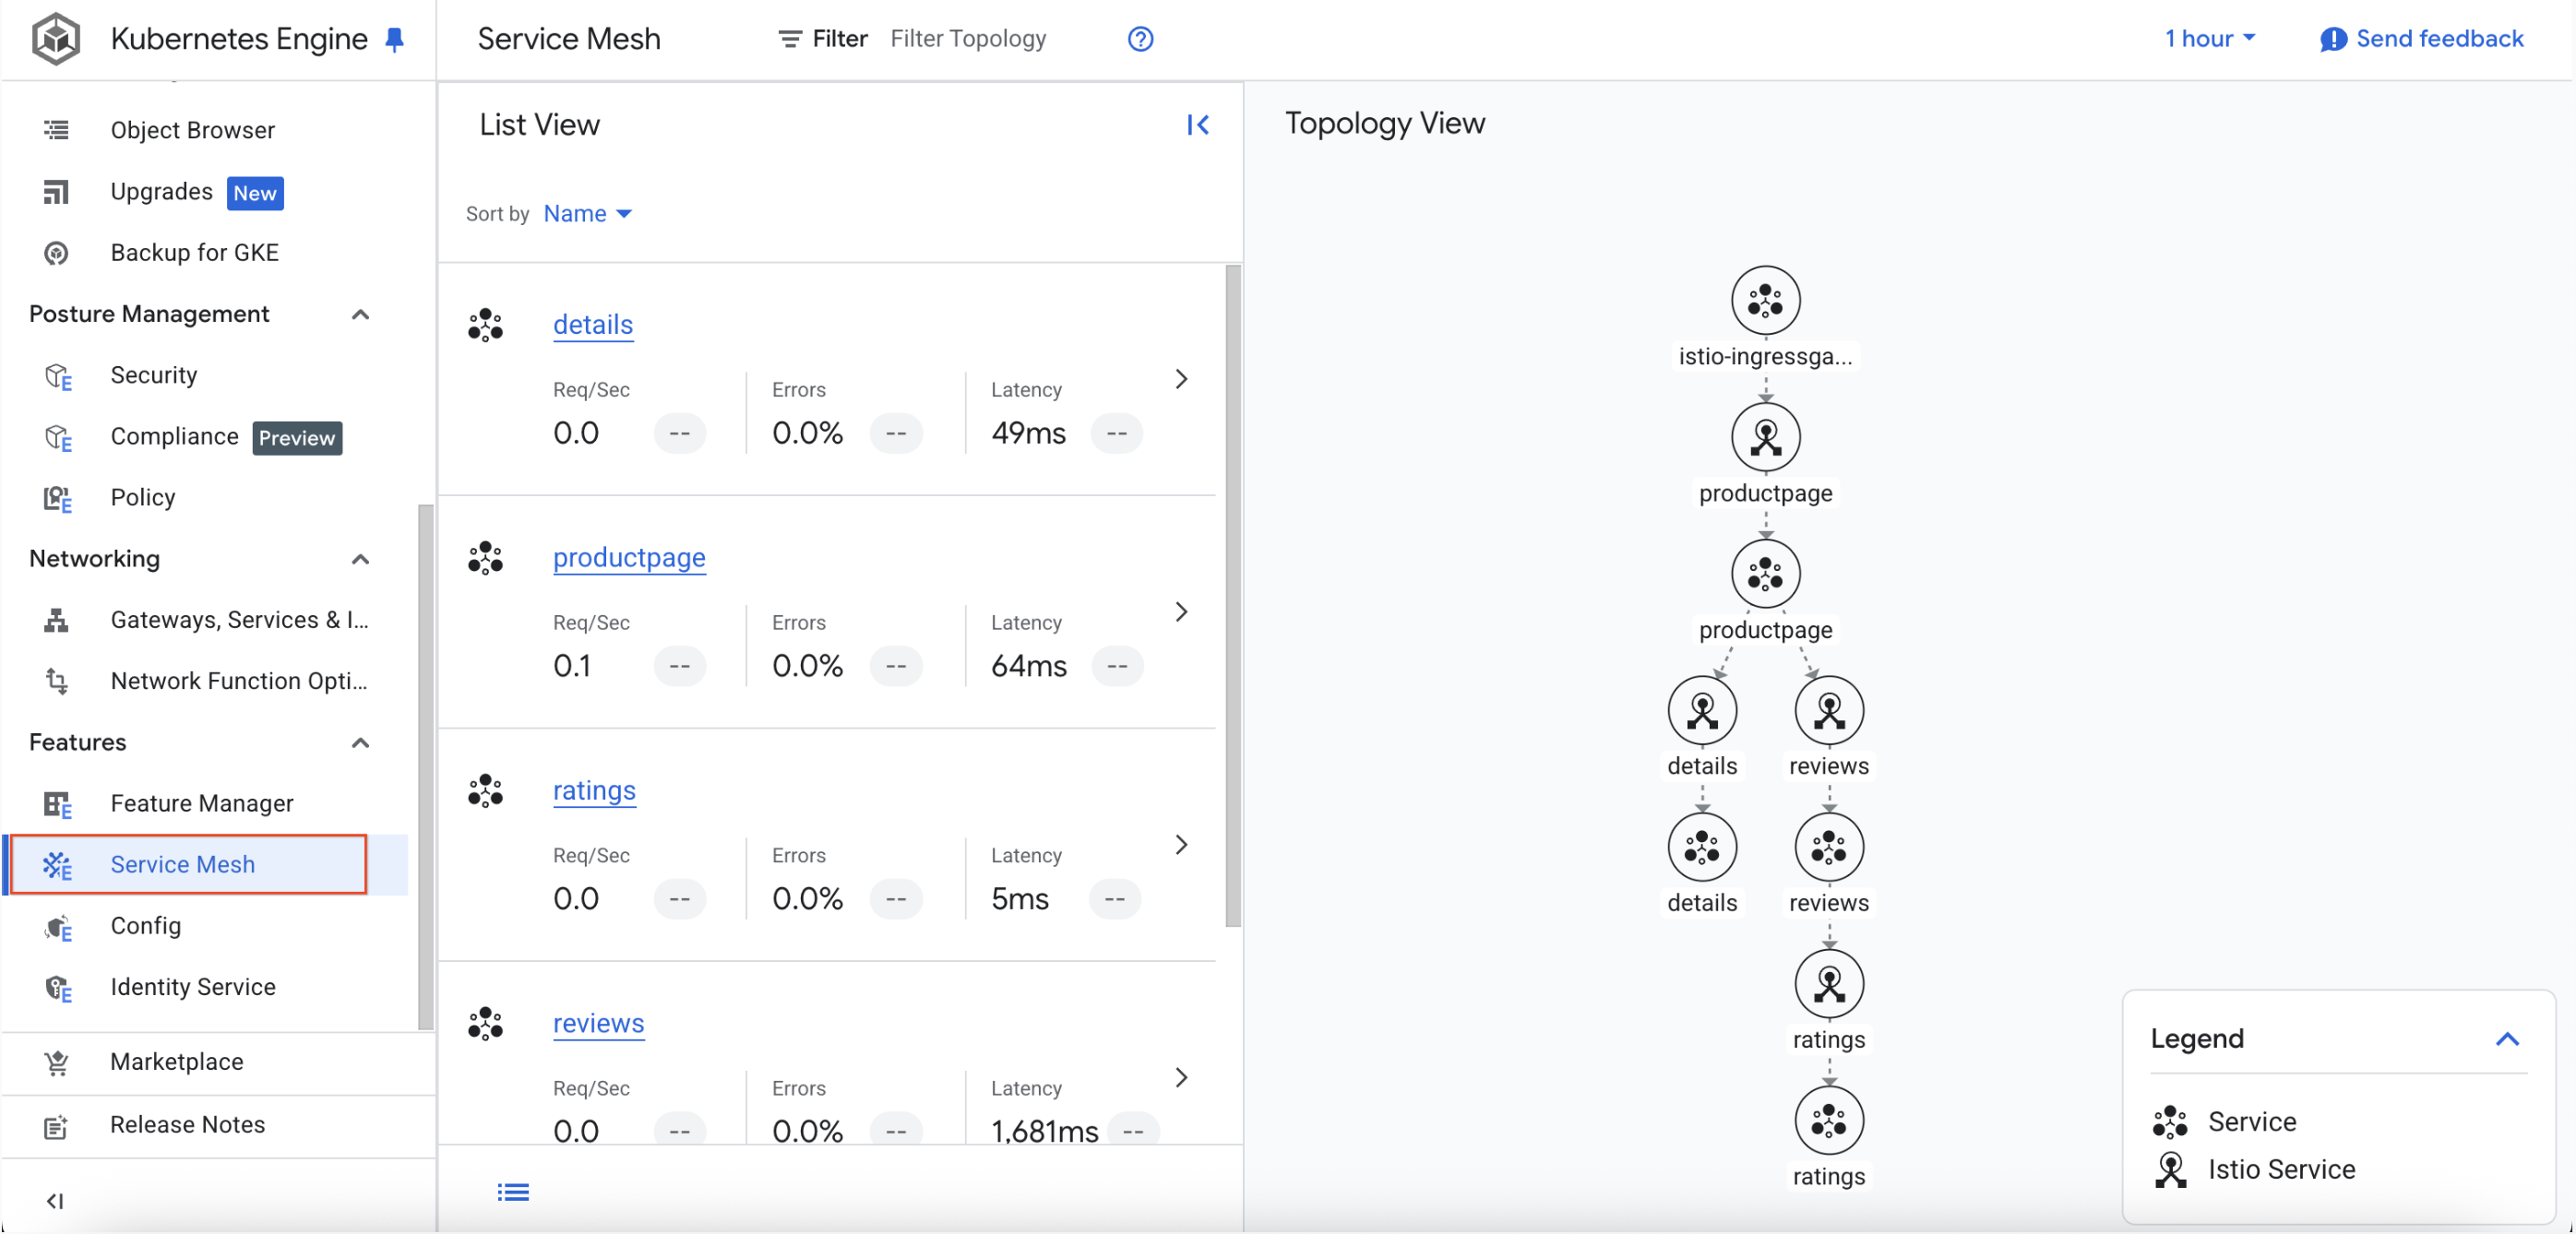Open the help question mark icon
Screen dimensions: 2576x1234
click(1140, 39)
